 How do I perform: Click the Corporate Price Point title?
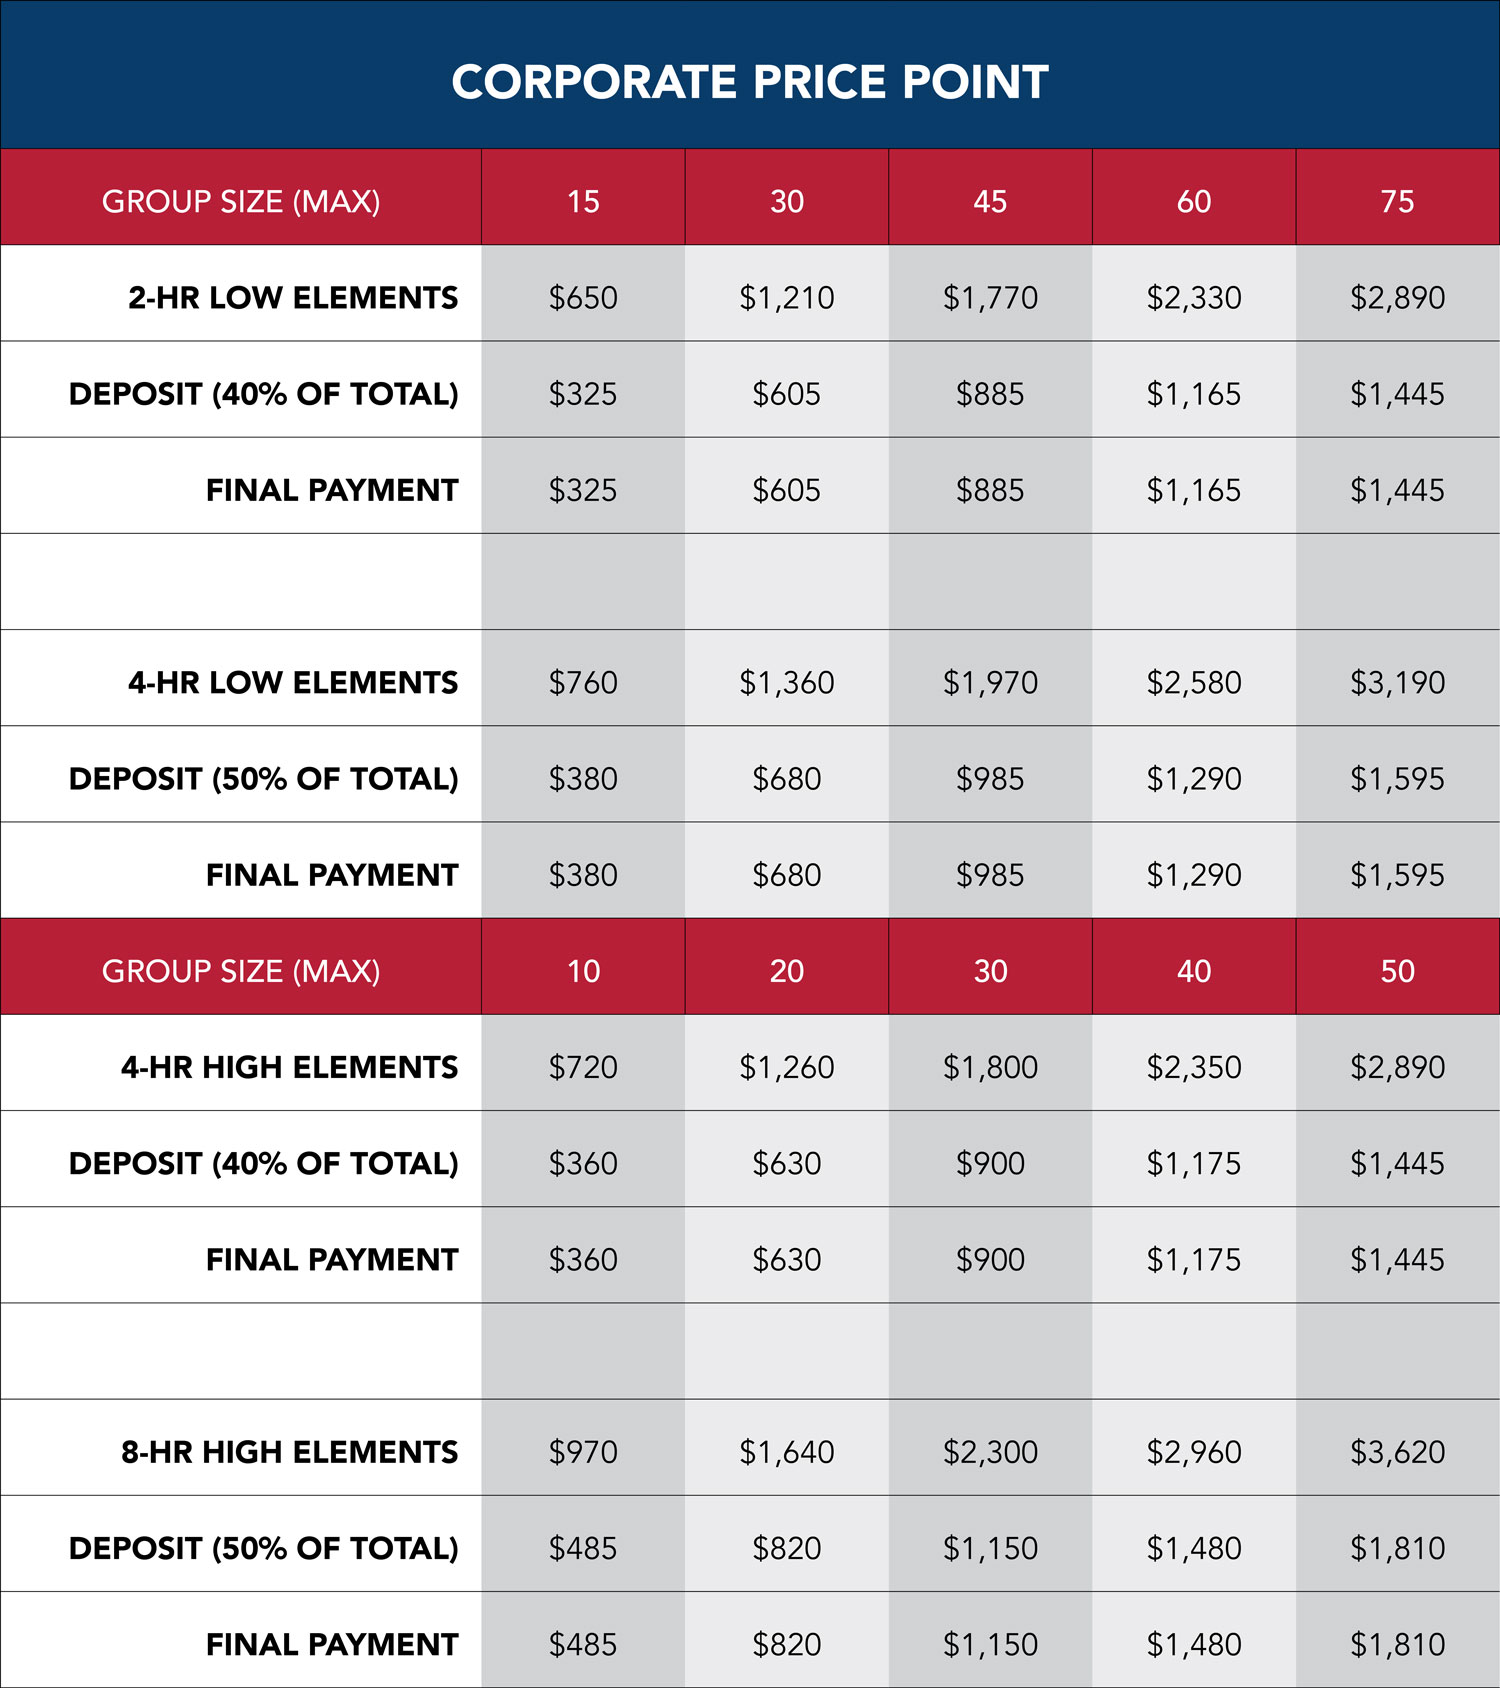750,82
